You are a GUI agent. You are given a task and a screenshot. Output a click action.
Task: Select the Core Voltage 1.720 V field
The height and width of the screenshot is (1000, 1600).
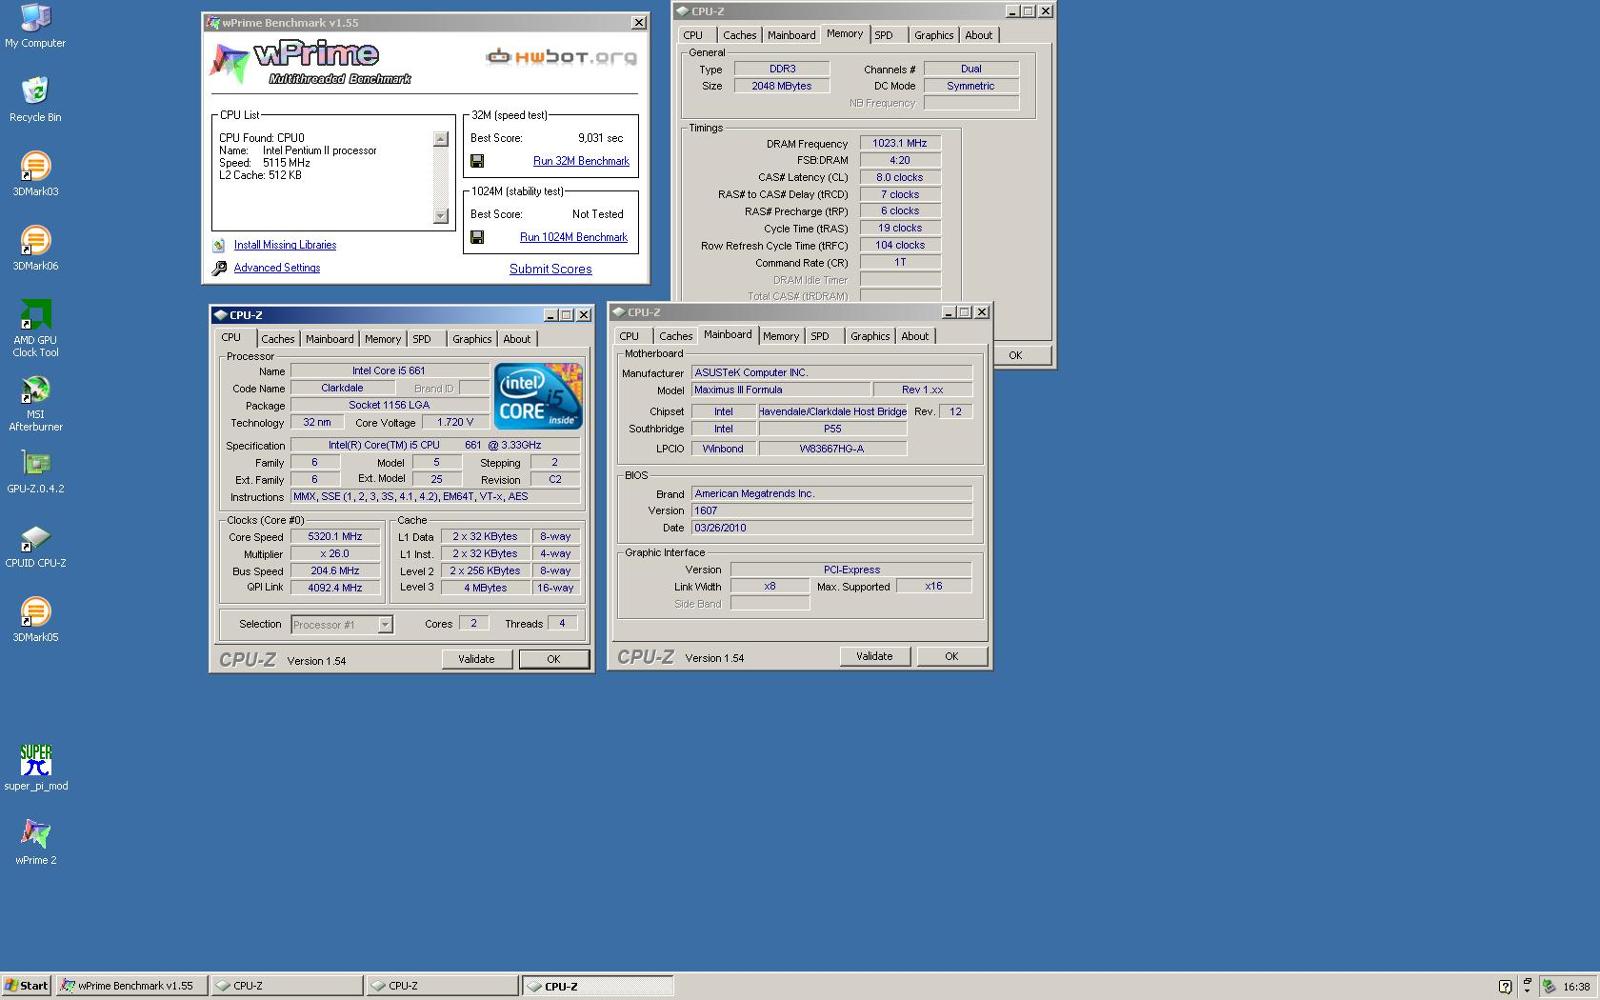[456, 422]
